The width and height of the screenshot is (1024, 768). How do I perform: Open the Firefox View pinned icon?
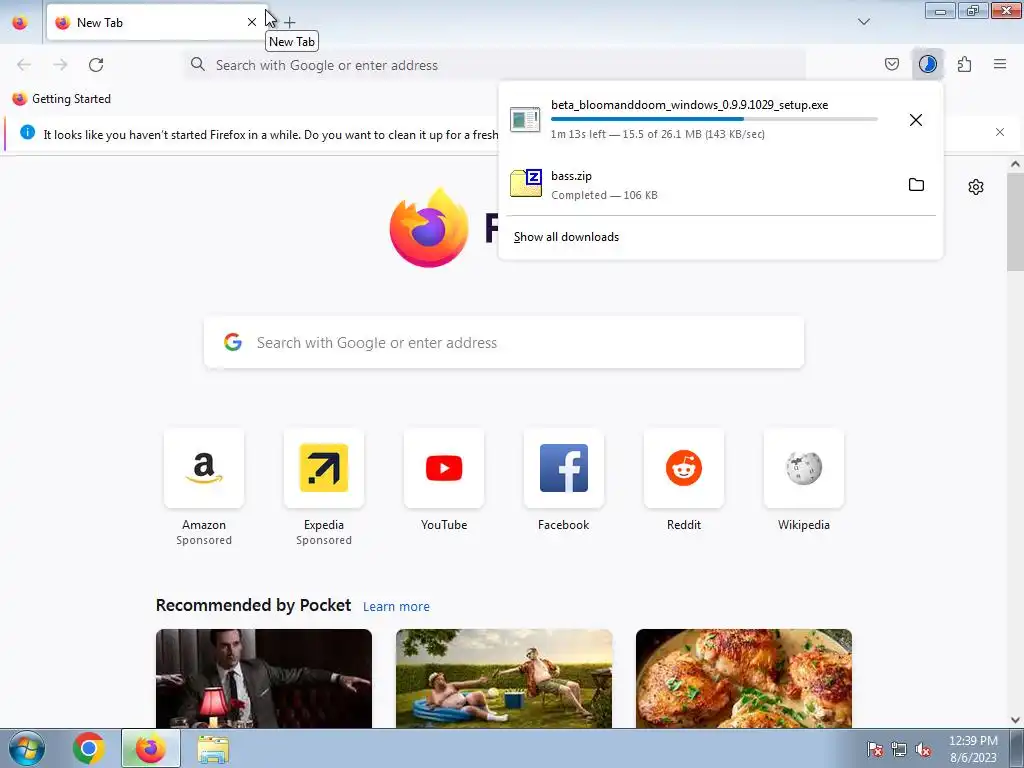(20, 22)
